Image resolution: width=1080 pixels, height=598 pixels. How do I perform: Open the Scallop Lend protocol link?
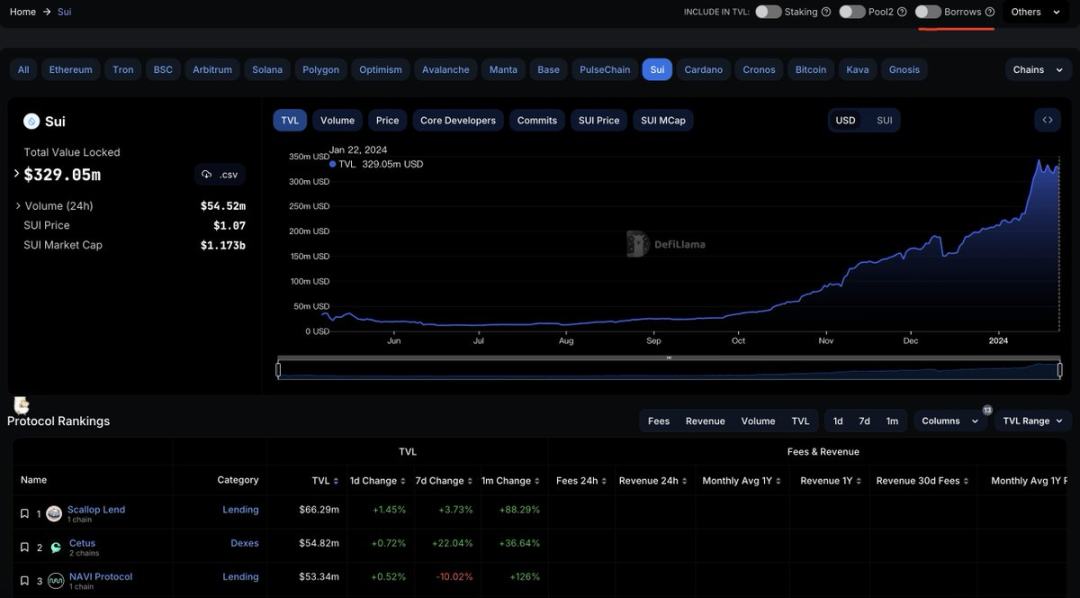96,510
